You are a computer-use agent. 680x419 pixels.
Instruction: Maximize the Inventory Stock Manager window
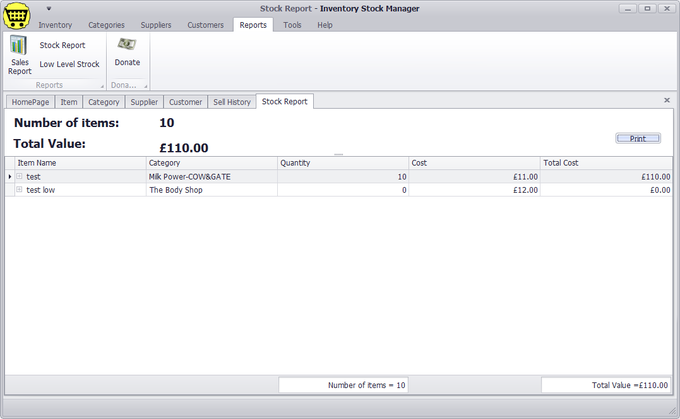[x=647, y=9]
